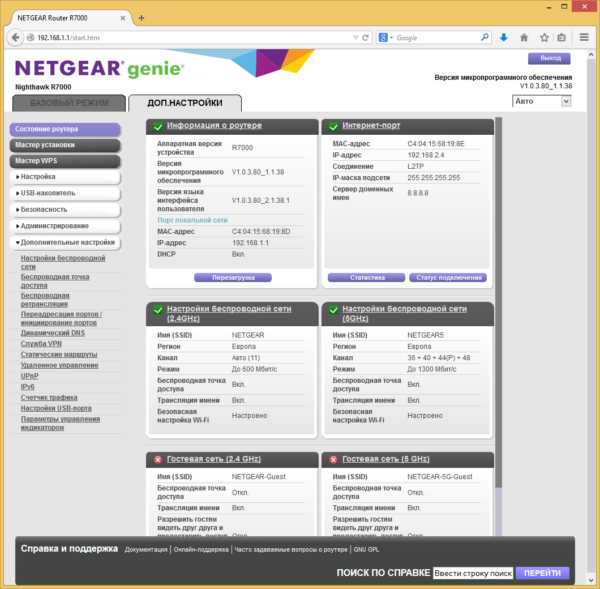
Task: Open the Динамический DNS link
Action: tap(52, 333)
